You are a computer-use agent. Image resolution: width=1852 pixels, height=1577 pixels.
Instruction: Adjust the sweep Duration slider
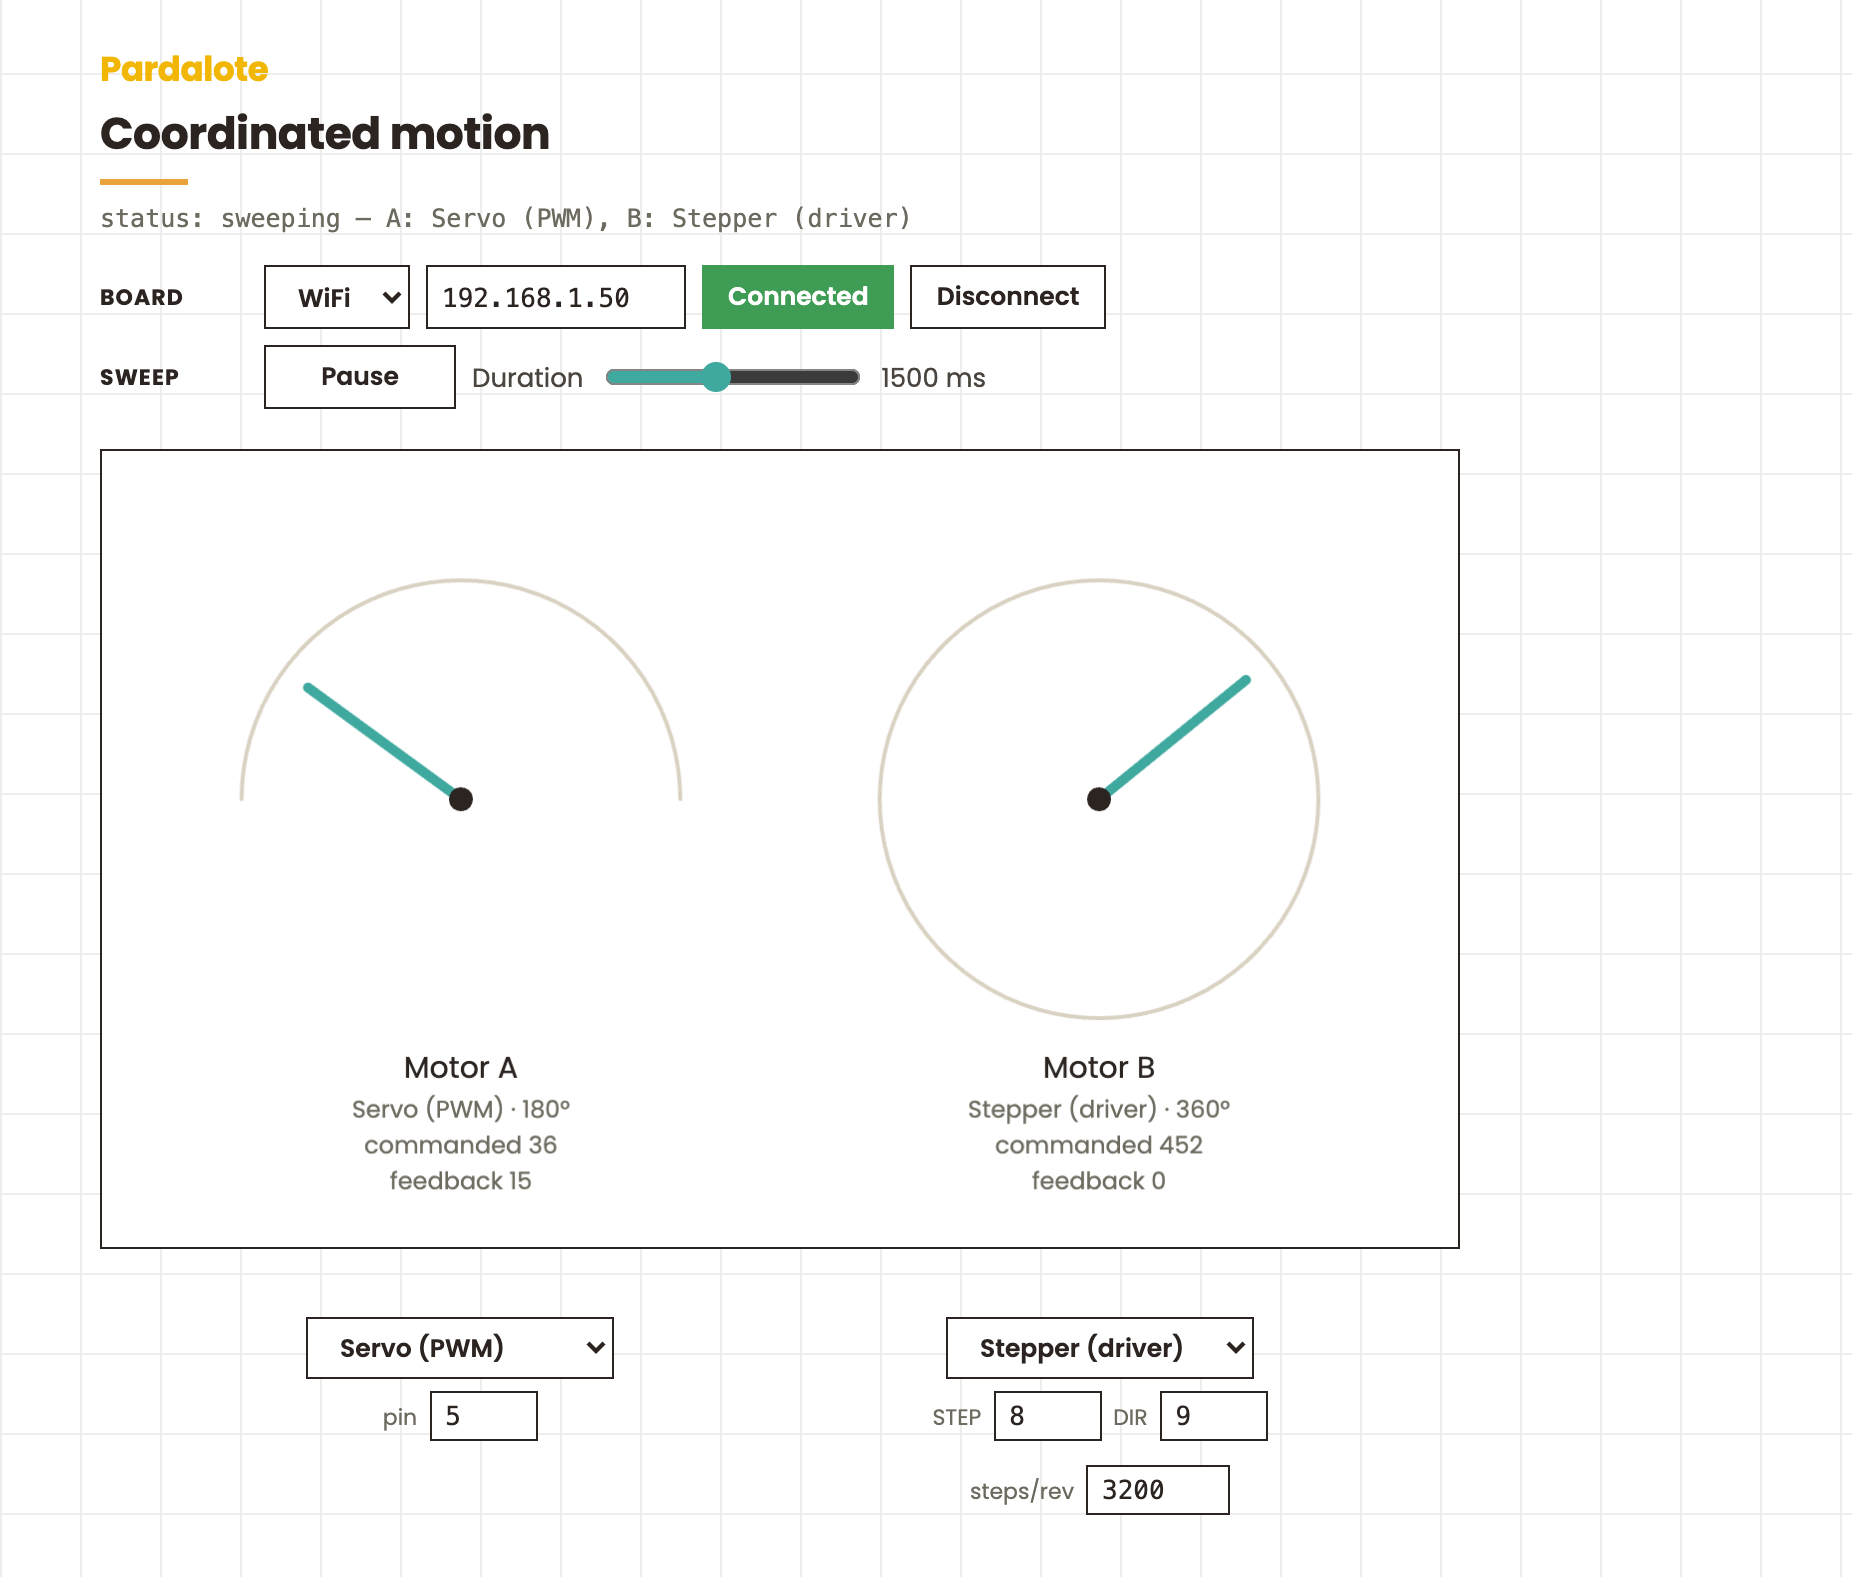pos(733,377)
